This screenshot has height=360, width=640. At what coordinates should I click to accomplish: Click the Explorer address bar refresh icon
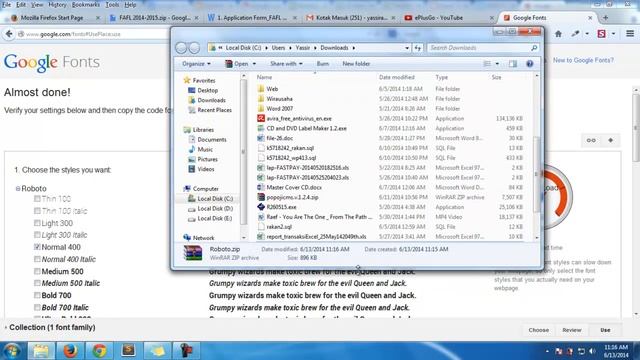(418, 48)
